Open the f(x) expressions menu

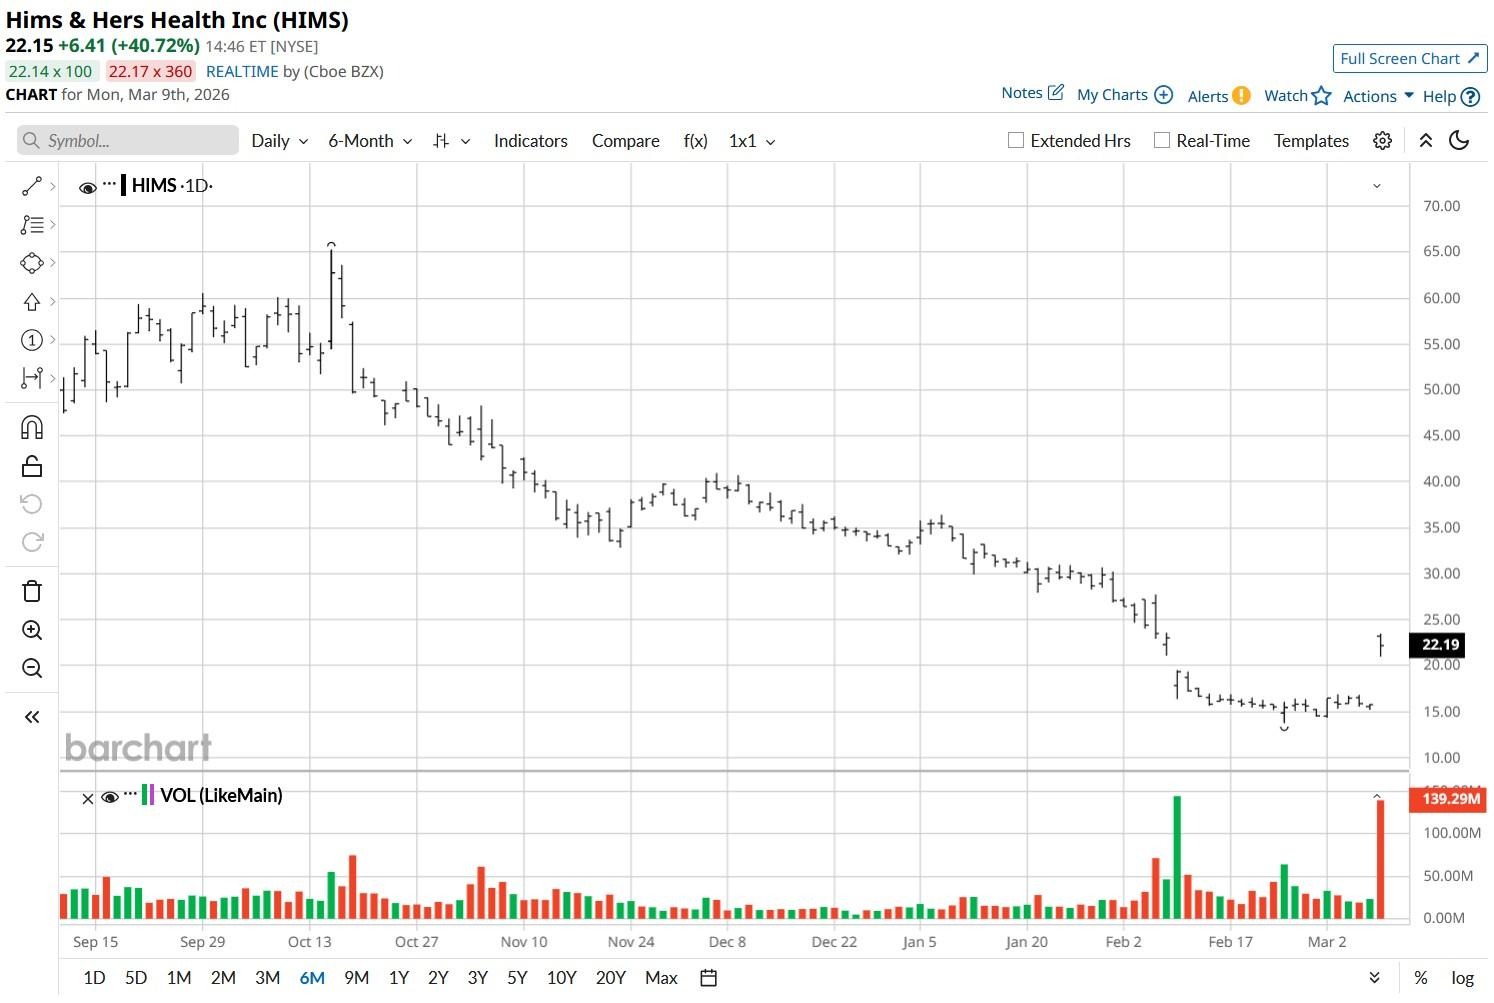[x=696, y=141]
